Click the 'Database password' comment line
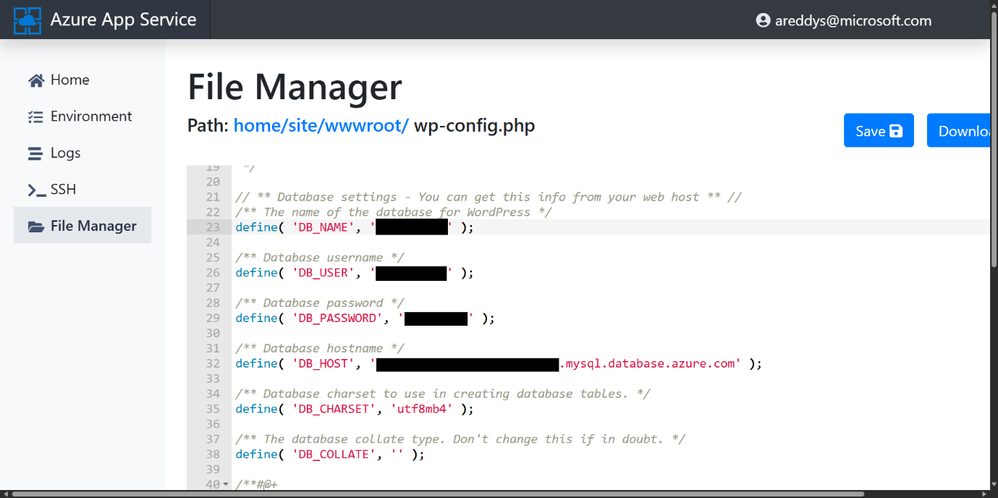 tap(320, 303)
